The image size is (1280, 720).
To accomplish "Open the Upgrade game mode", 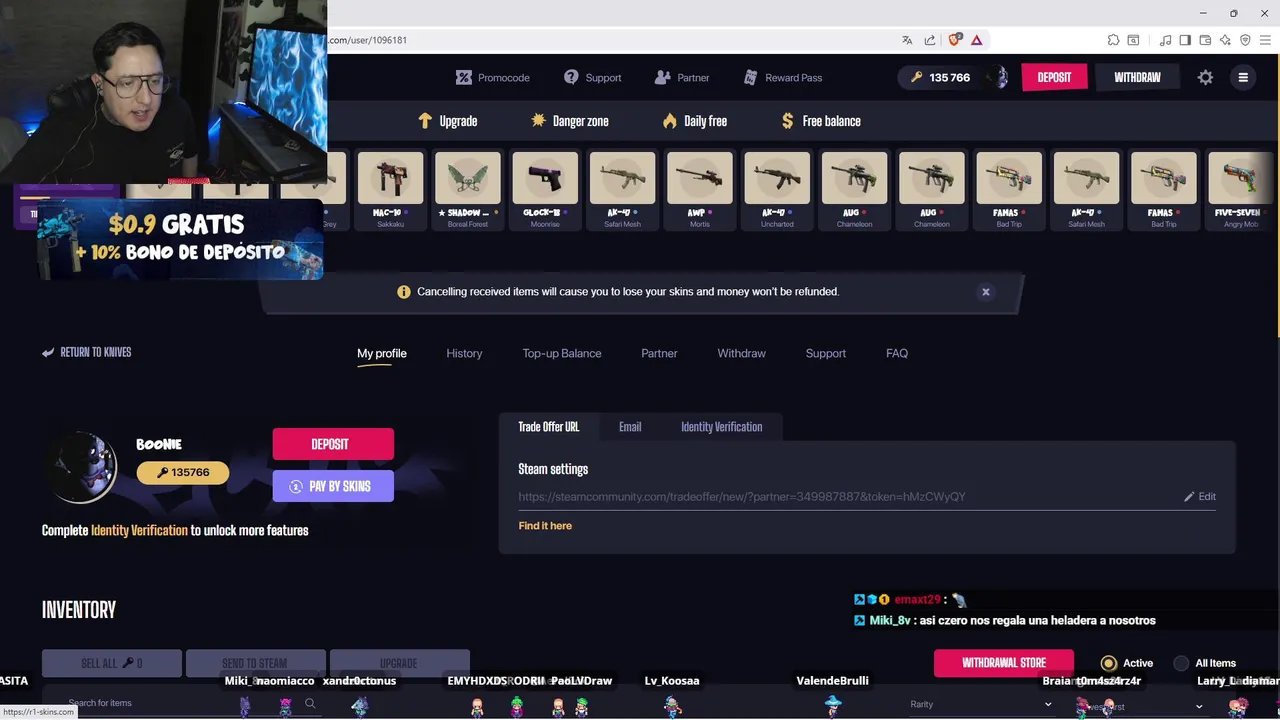I will tap(448, 121).
